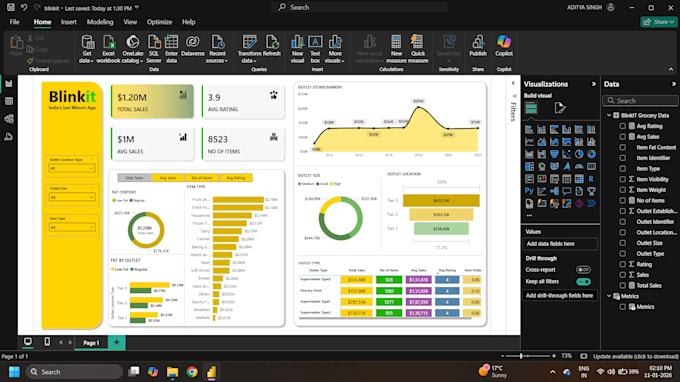This screenshot has height=382, width=680.
Task: Check the Avg Rating field
Action: pyautogui.click(x=623, y=126)
